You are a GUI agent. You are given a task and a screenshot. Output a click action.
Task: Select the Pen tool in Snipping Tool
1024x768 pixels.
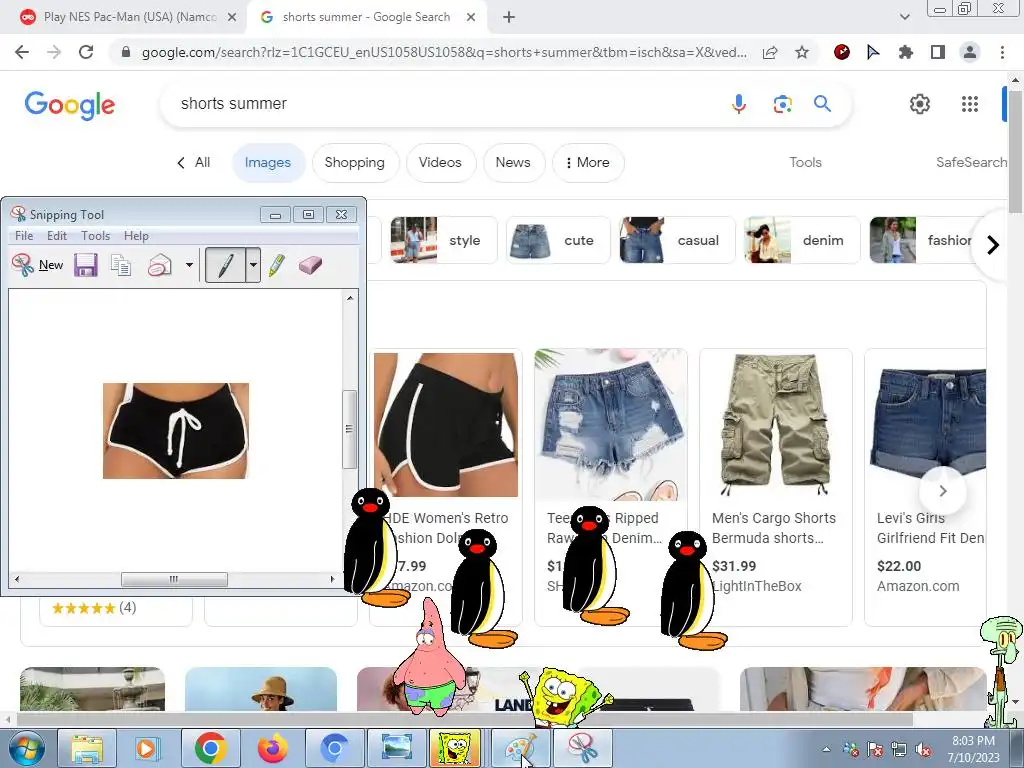coord(225,265)
